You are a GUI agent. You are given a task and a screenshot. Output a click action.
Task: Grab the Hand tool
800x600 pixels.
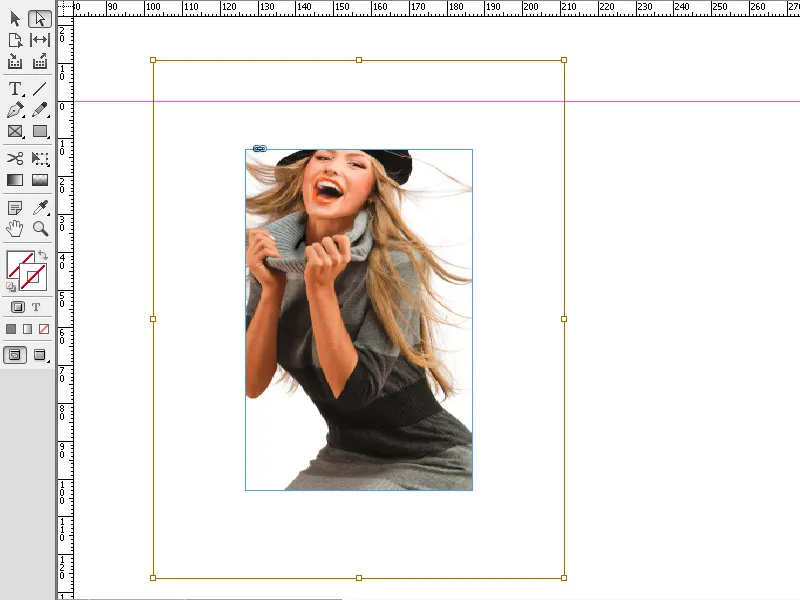14,228
